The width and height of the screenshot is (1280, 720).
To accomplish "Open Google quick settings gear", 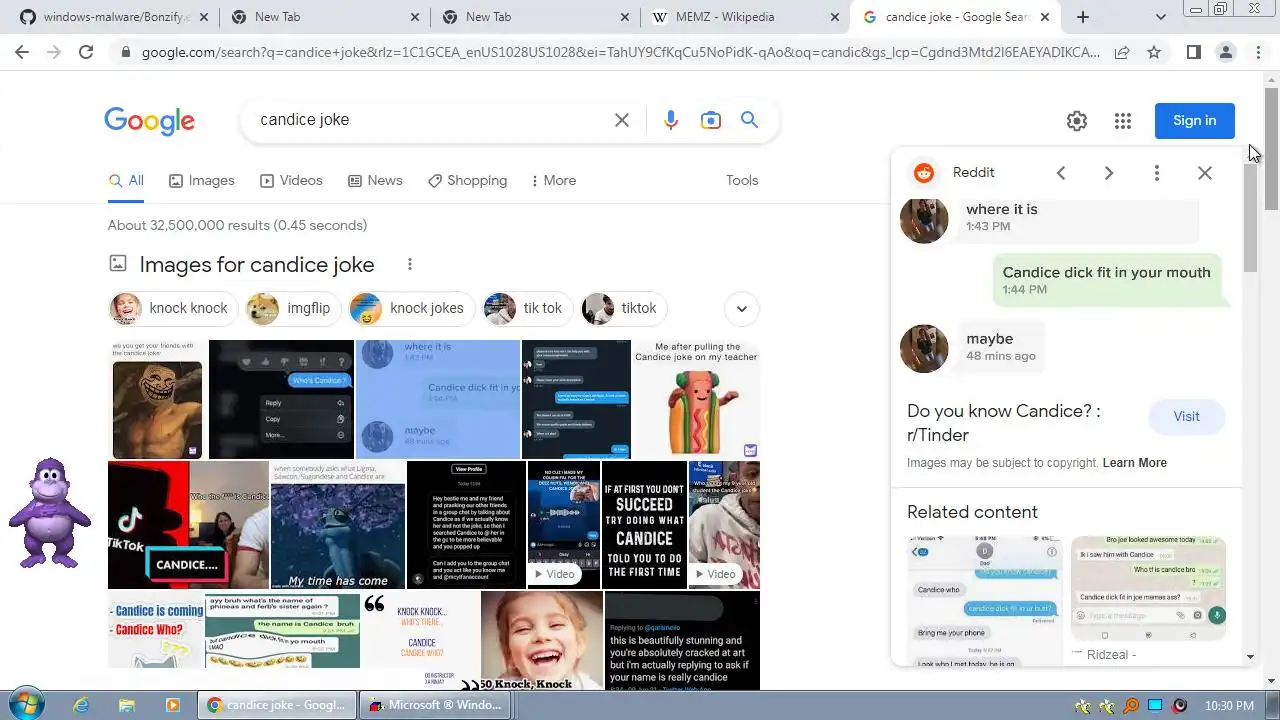I will (x=1076, y=121).
